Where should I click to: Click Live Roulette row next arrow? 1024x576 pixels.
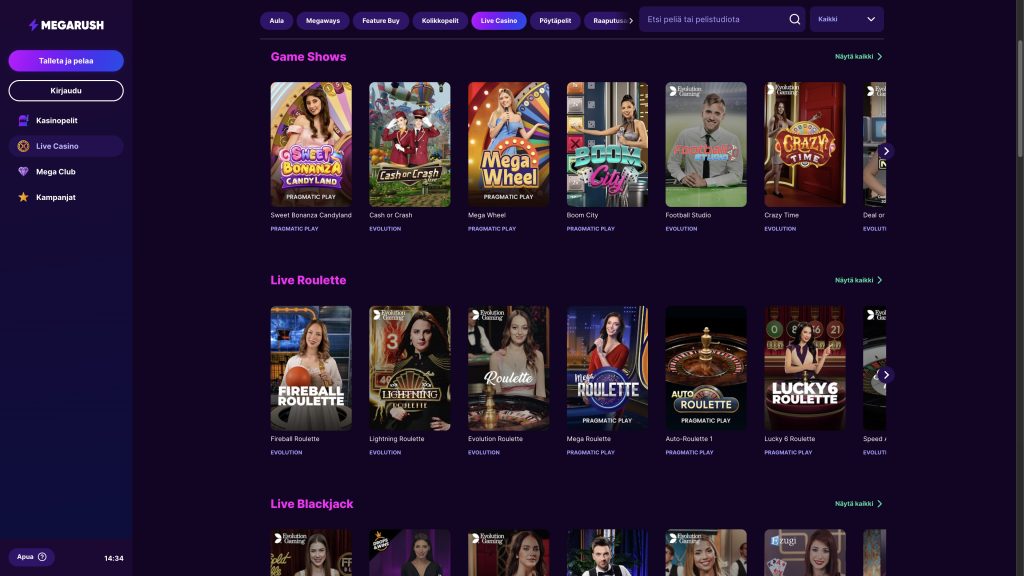point(886,375)
